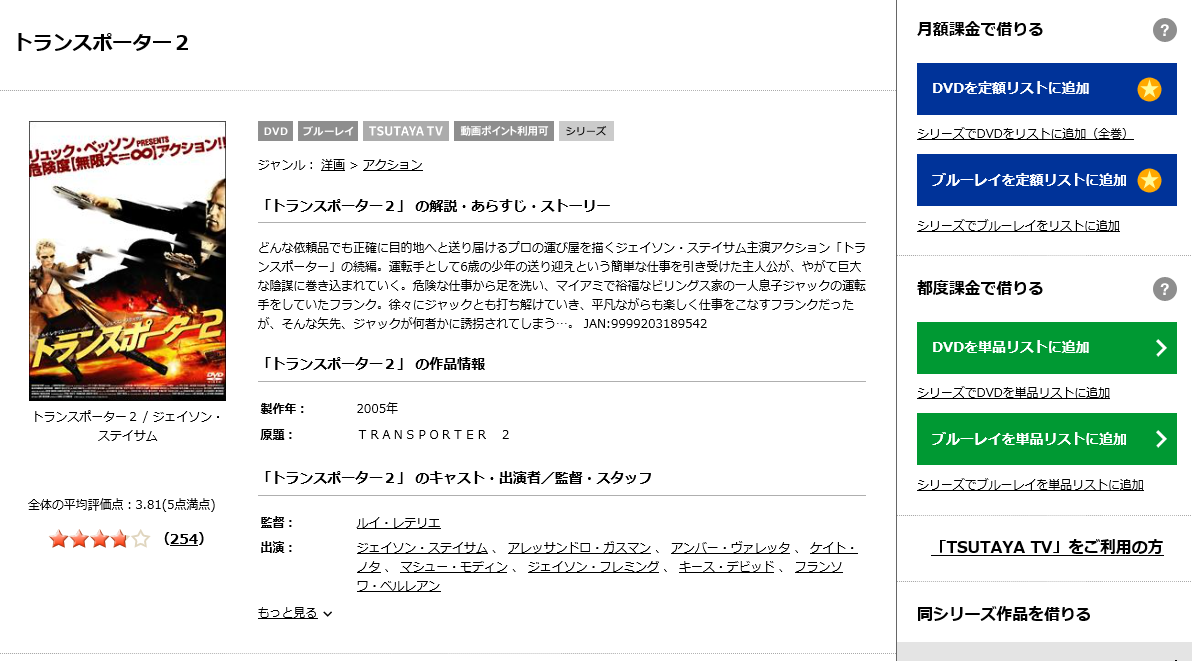Open actor アレッサンドロ・ガスマン page
This screenshot has width=1192, height=661.
(579, 548)
